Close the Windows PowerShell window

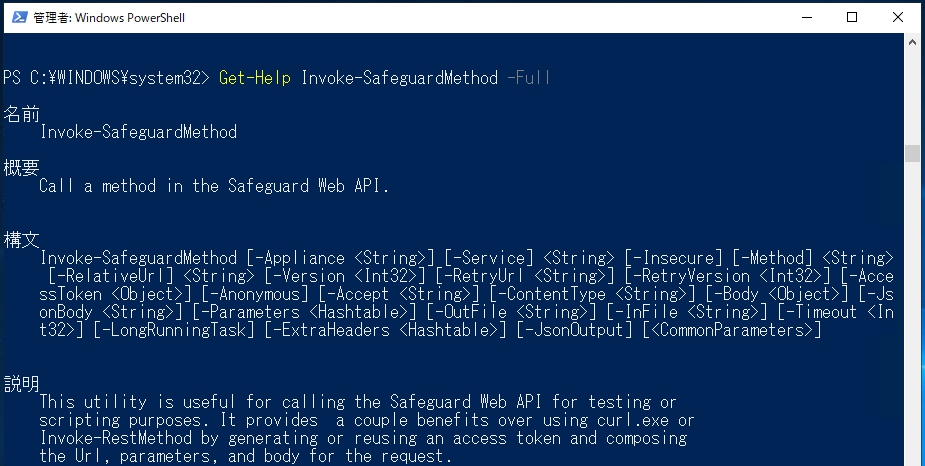click(x=897, y=17)
